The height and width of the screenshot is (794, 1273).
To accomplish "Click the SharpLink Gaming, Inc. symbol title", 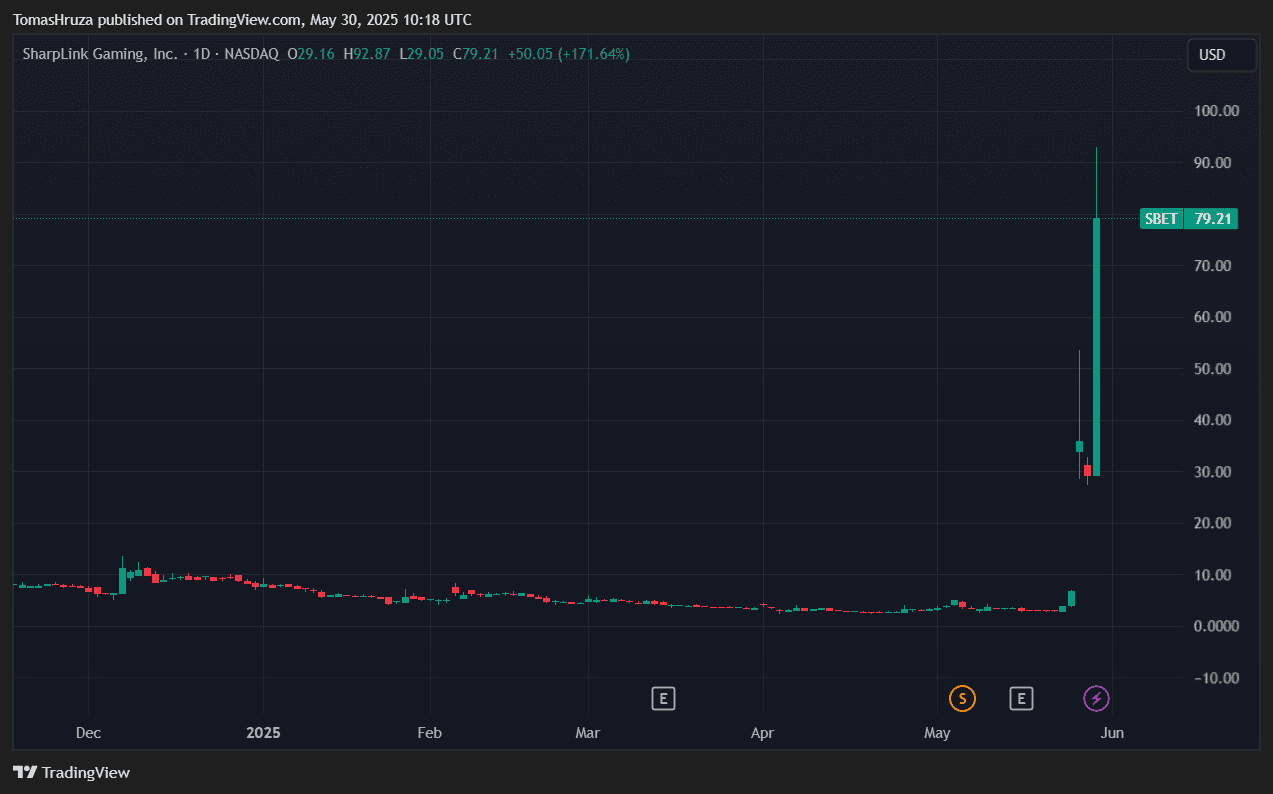I will (100, 54).
